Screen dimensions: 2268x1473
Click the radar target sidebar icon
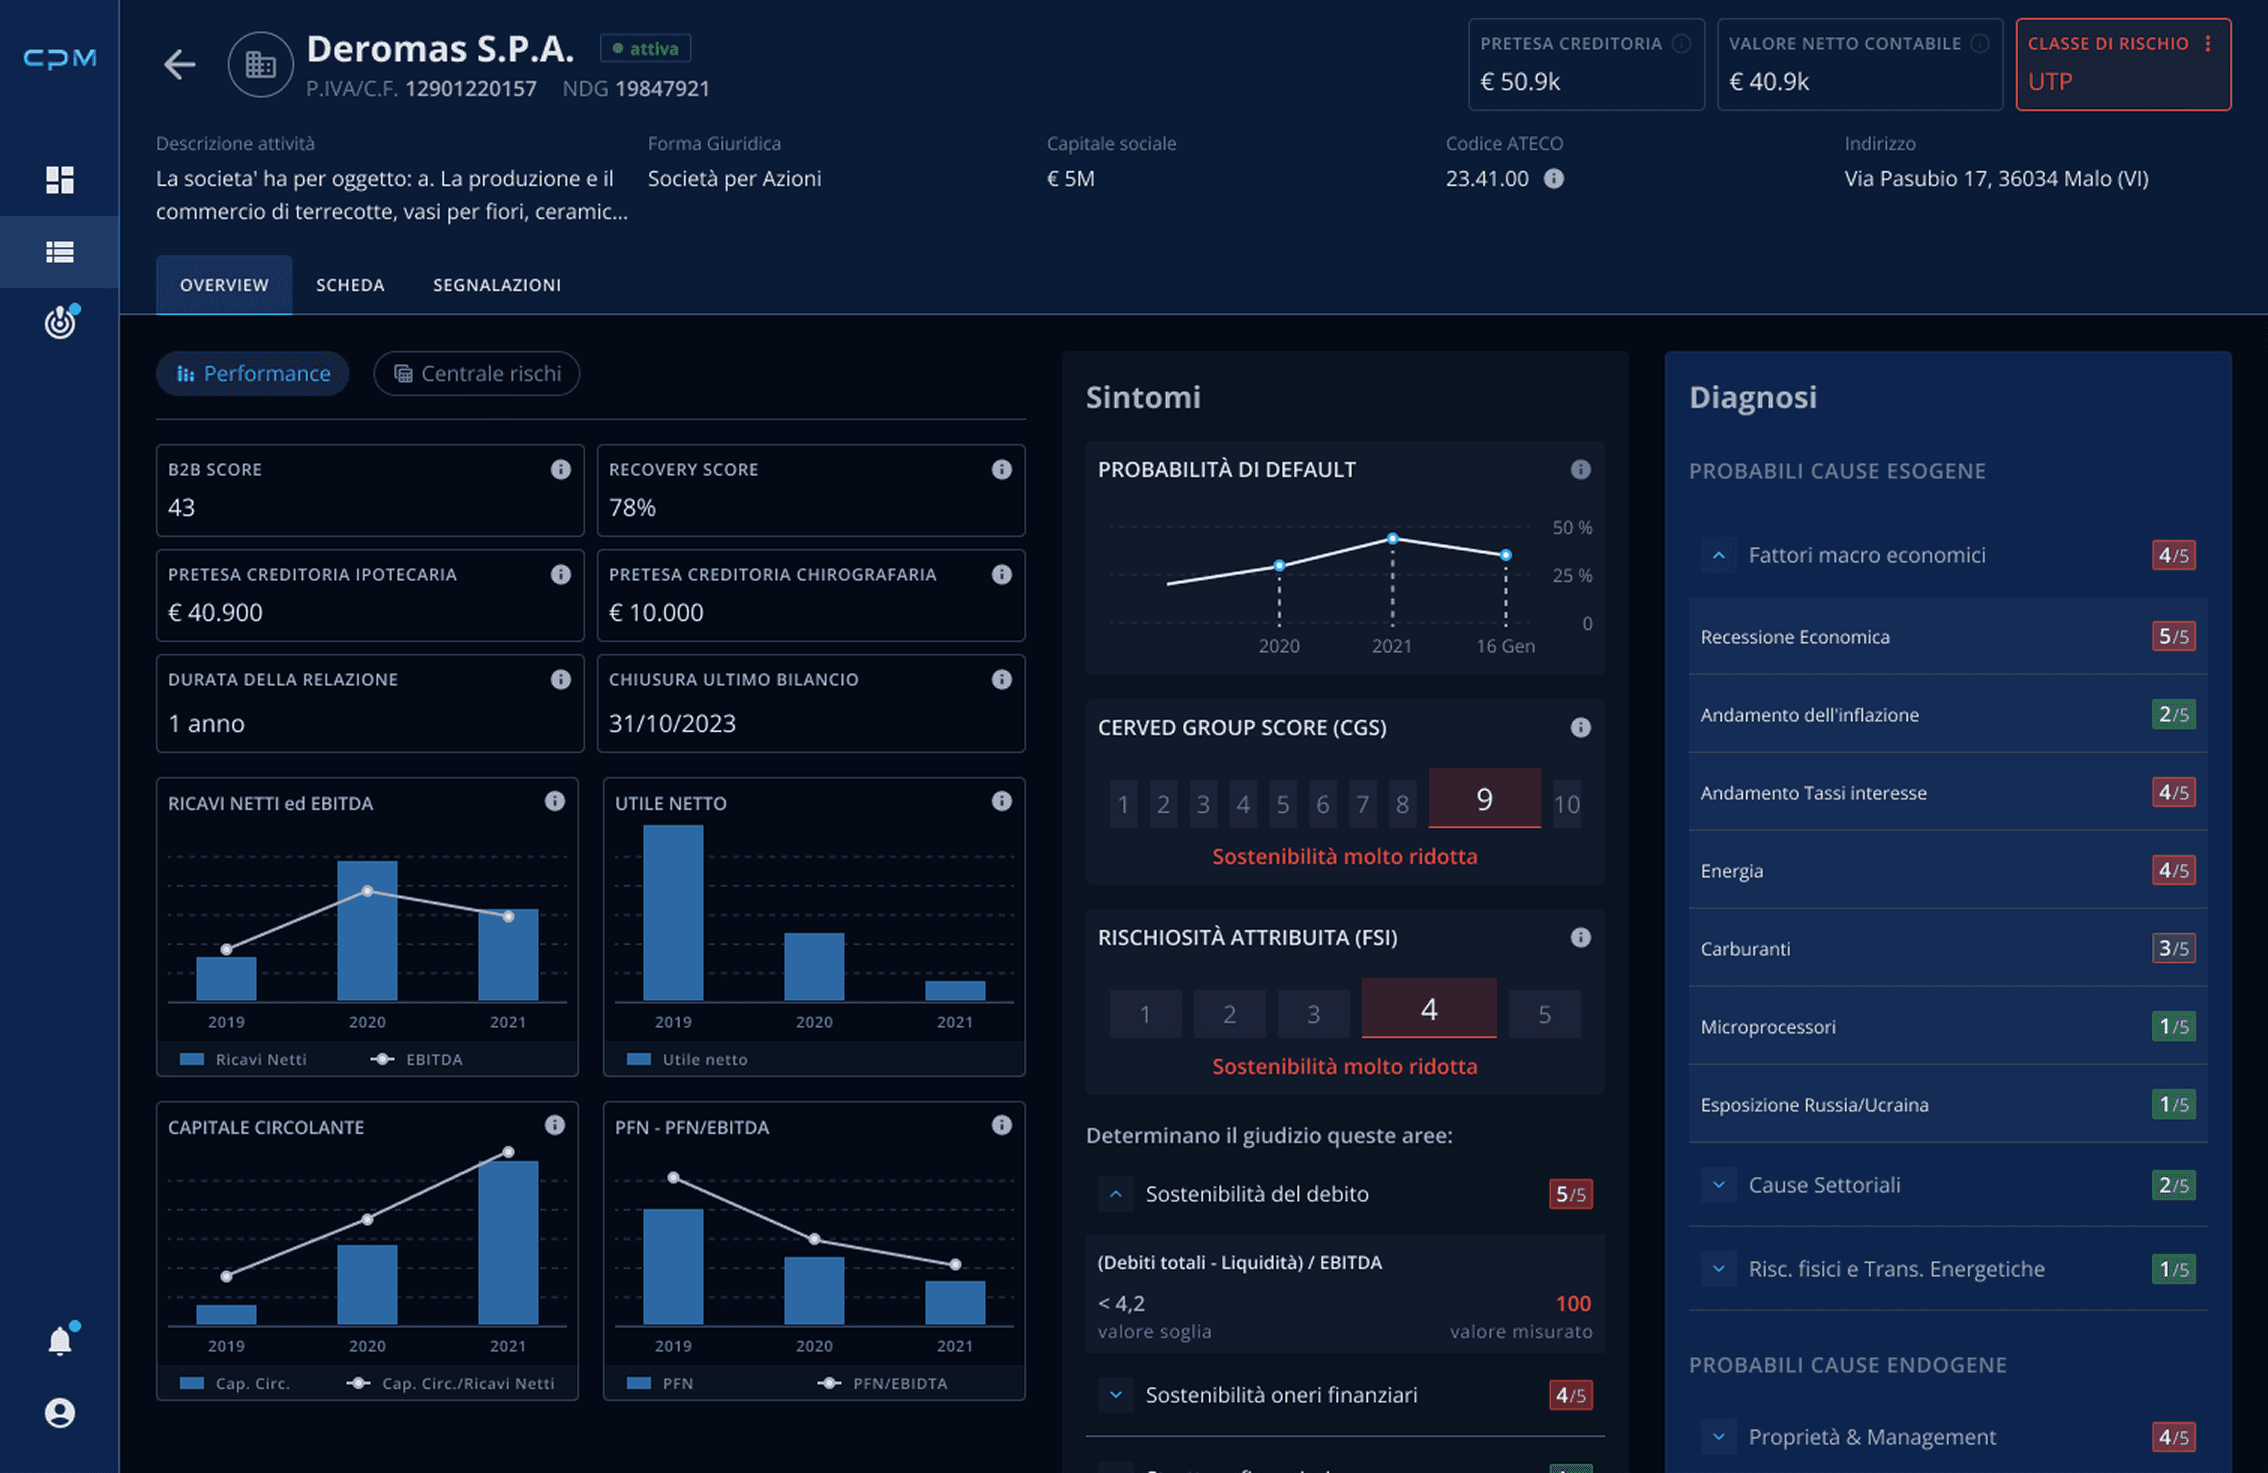60,323
